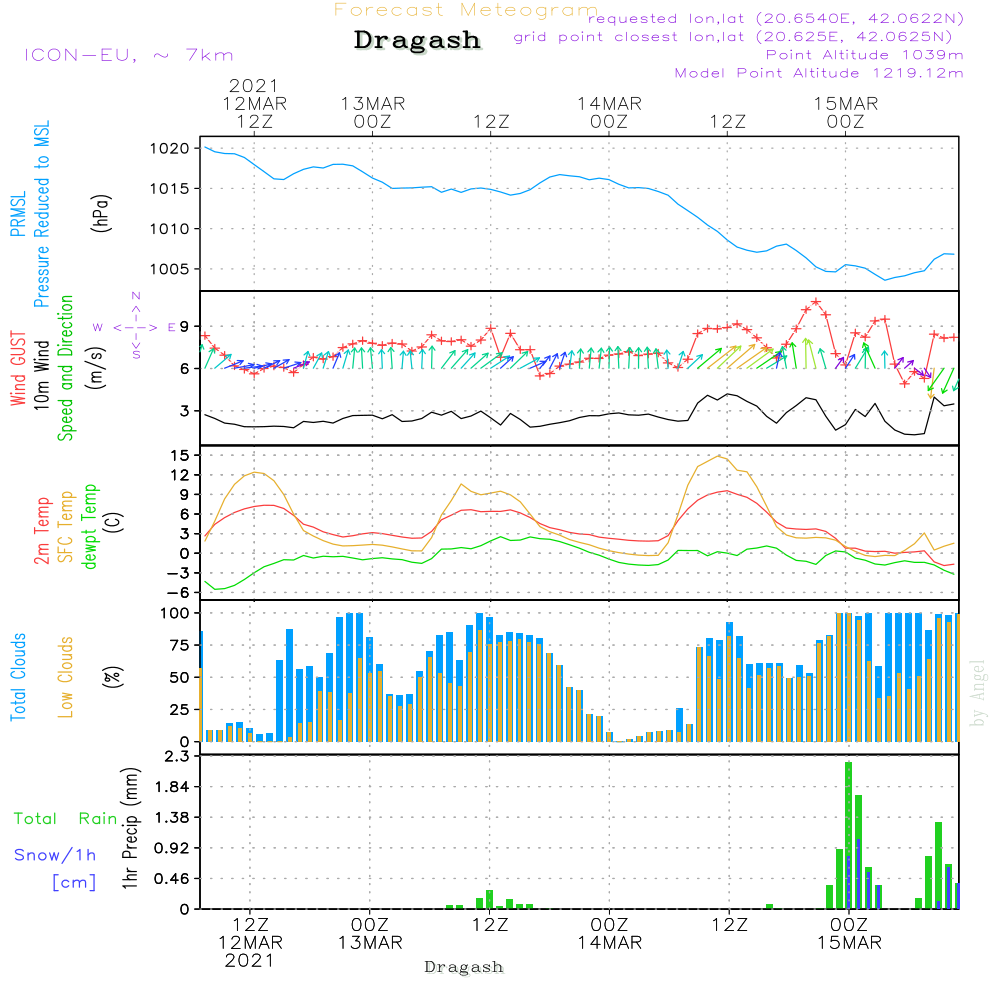Screen dimensions: 1000x1000
Task: Click 'Model Point Altitude 1219.12m' text
Action: (819, 73)
